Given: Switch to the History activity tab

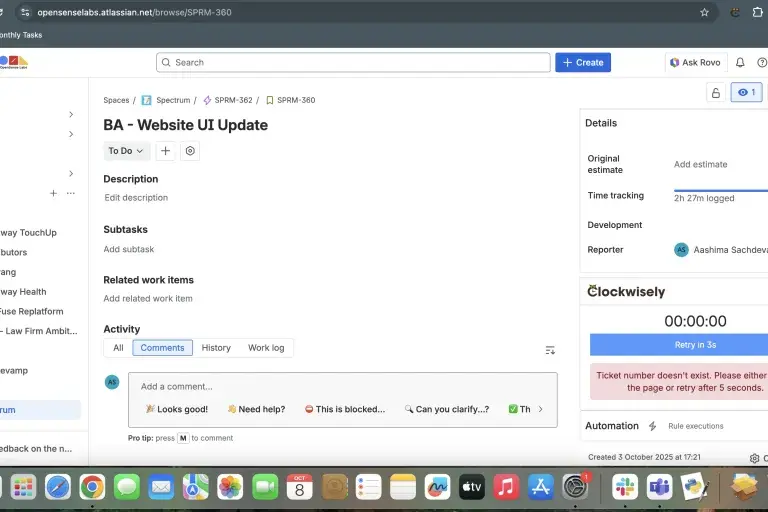Looking at the screenshot, I should point(216,348).
